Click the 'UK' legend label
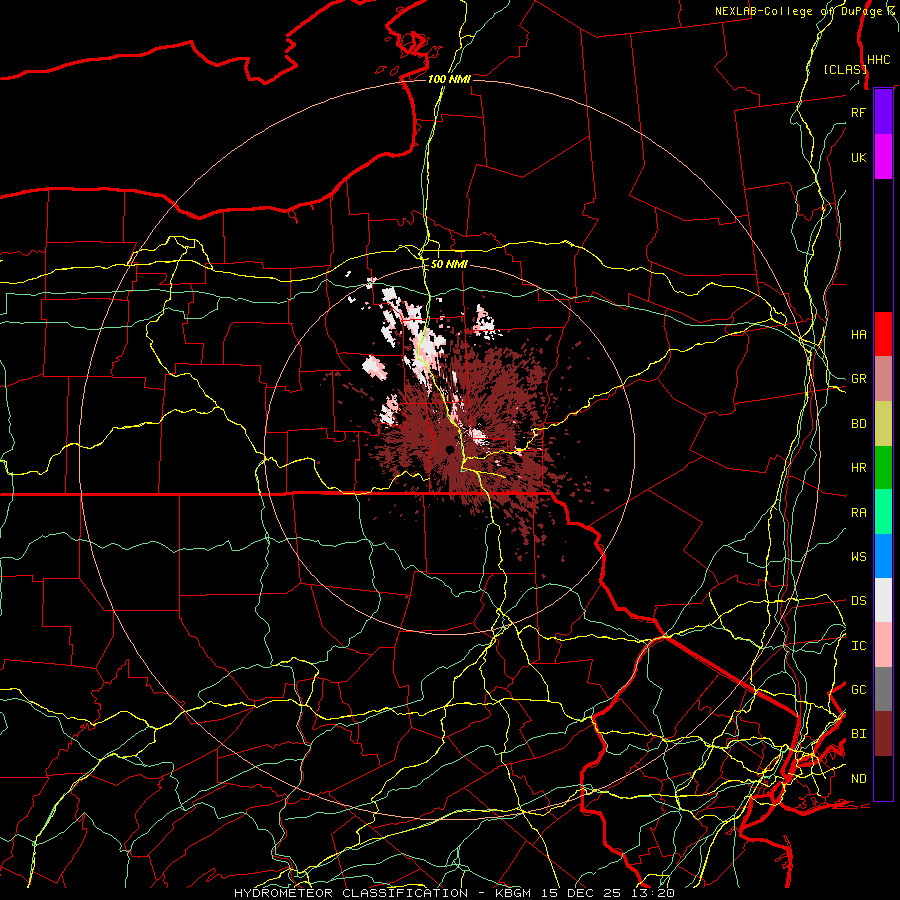 858,157
